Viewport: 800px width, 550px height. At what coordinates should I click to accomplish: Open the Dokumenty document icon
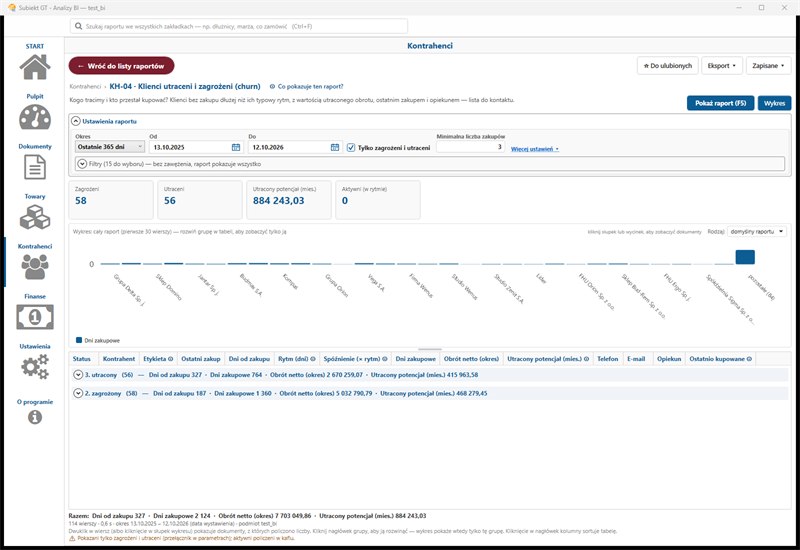pyautogui.click(x=35, y=167)
